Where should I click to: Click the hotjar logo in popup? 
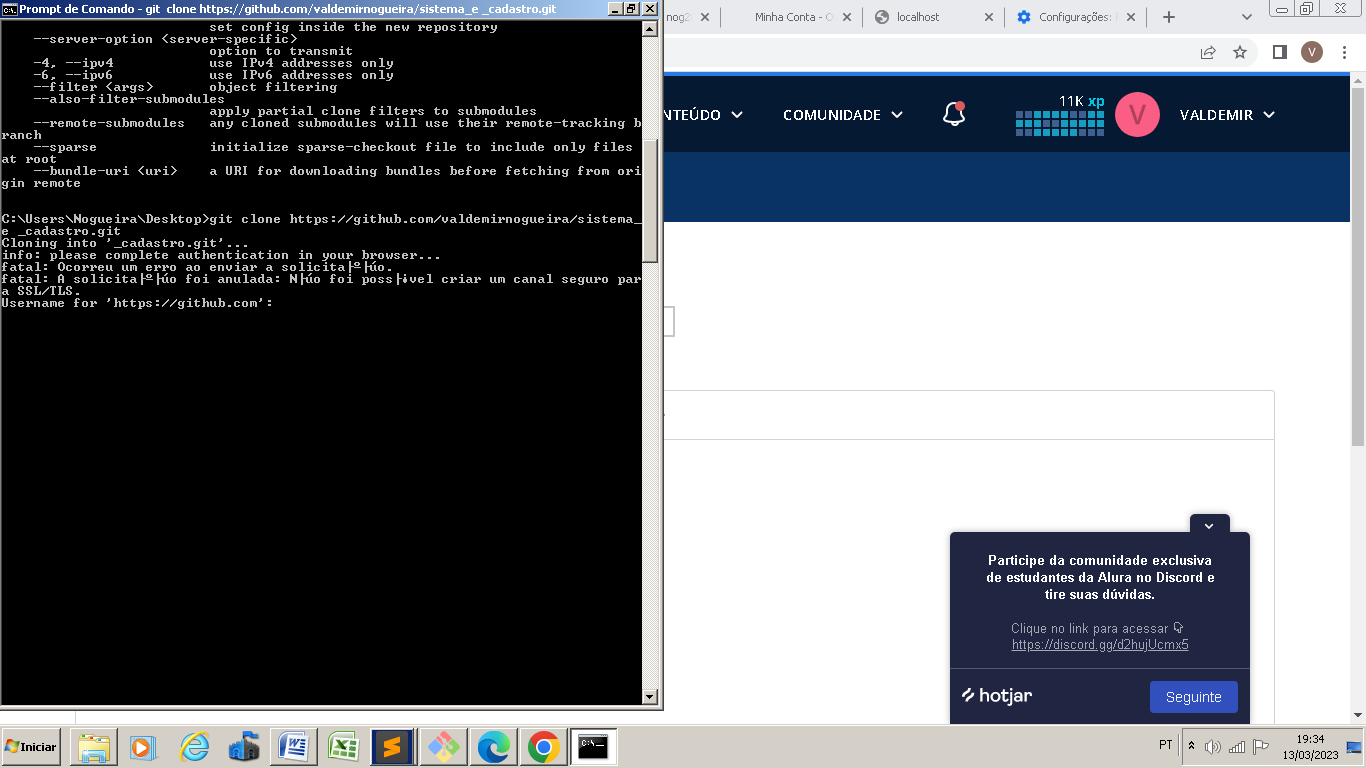997,696
